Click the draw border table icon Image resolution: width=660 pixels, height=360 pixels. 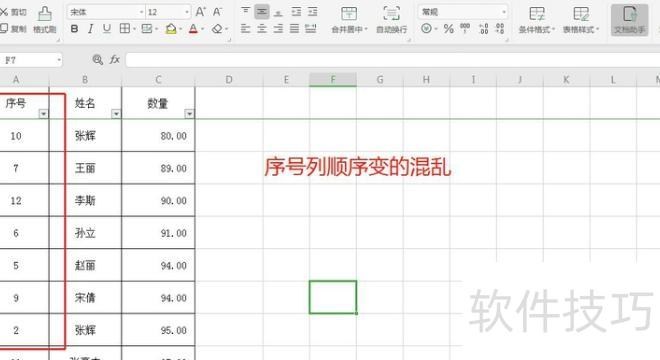tap(147, 29)
